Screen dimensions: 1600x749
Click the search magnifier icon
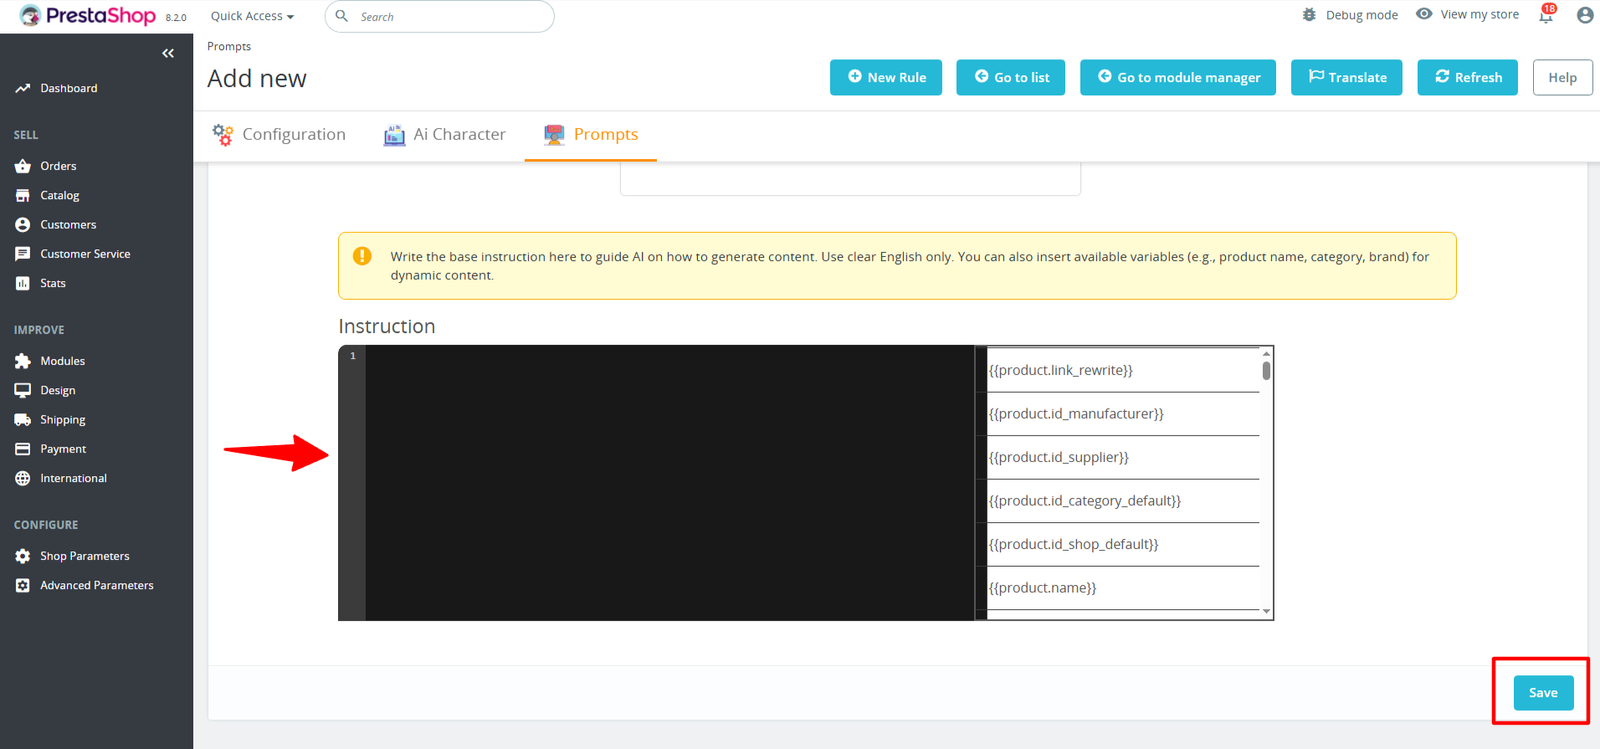coord(342,16)
